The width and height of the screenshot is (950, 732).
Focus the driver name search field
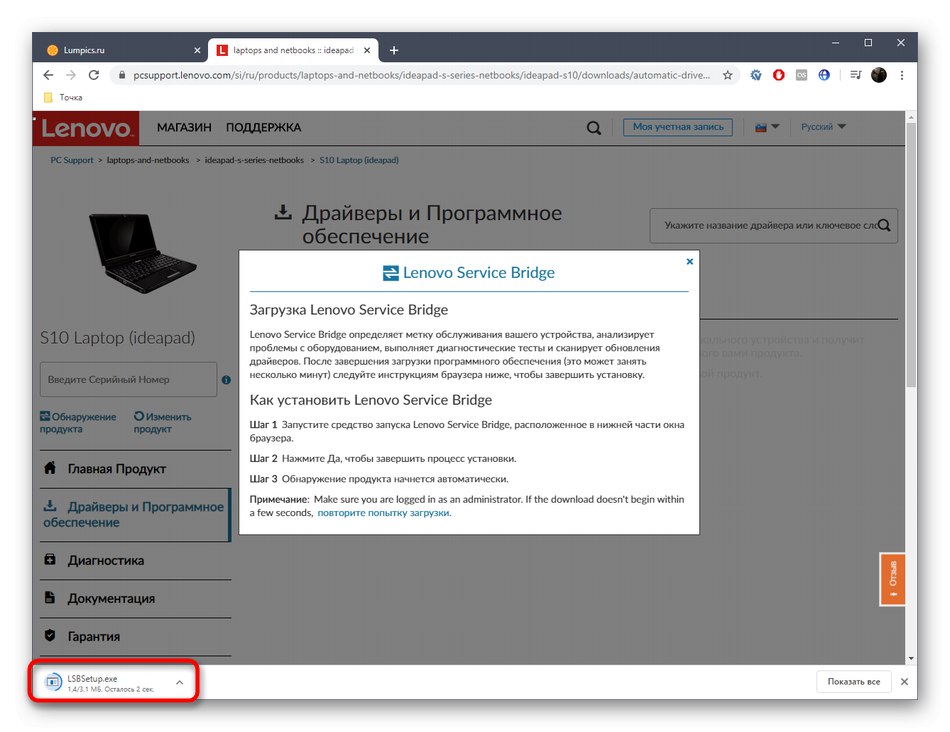[774, 225]
